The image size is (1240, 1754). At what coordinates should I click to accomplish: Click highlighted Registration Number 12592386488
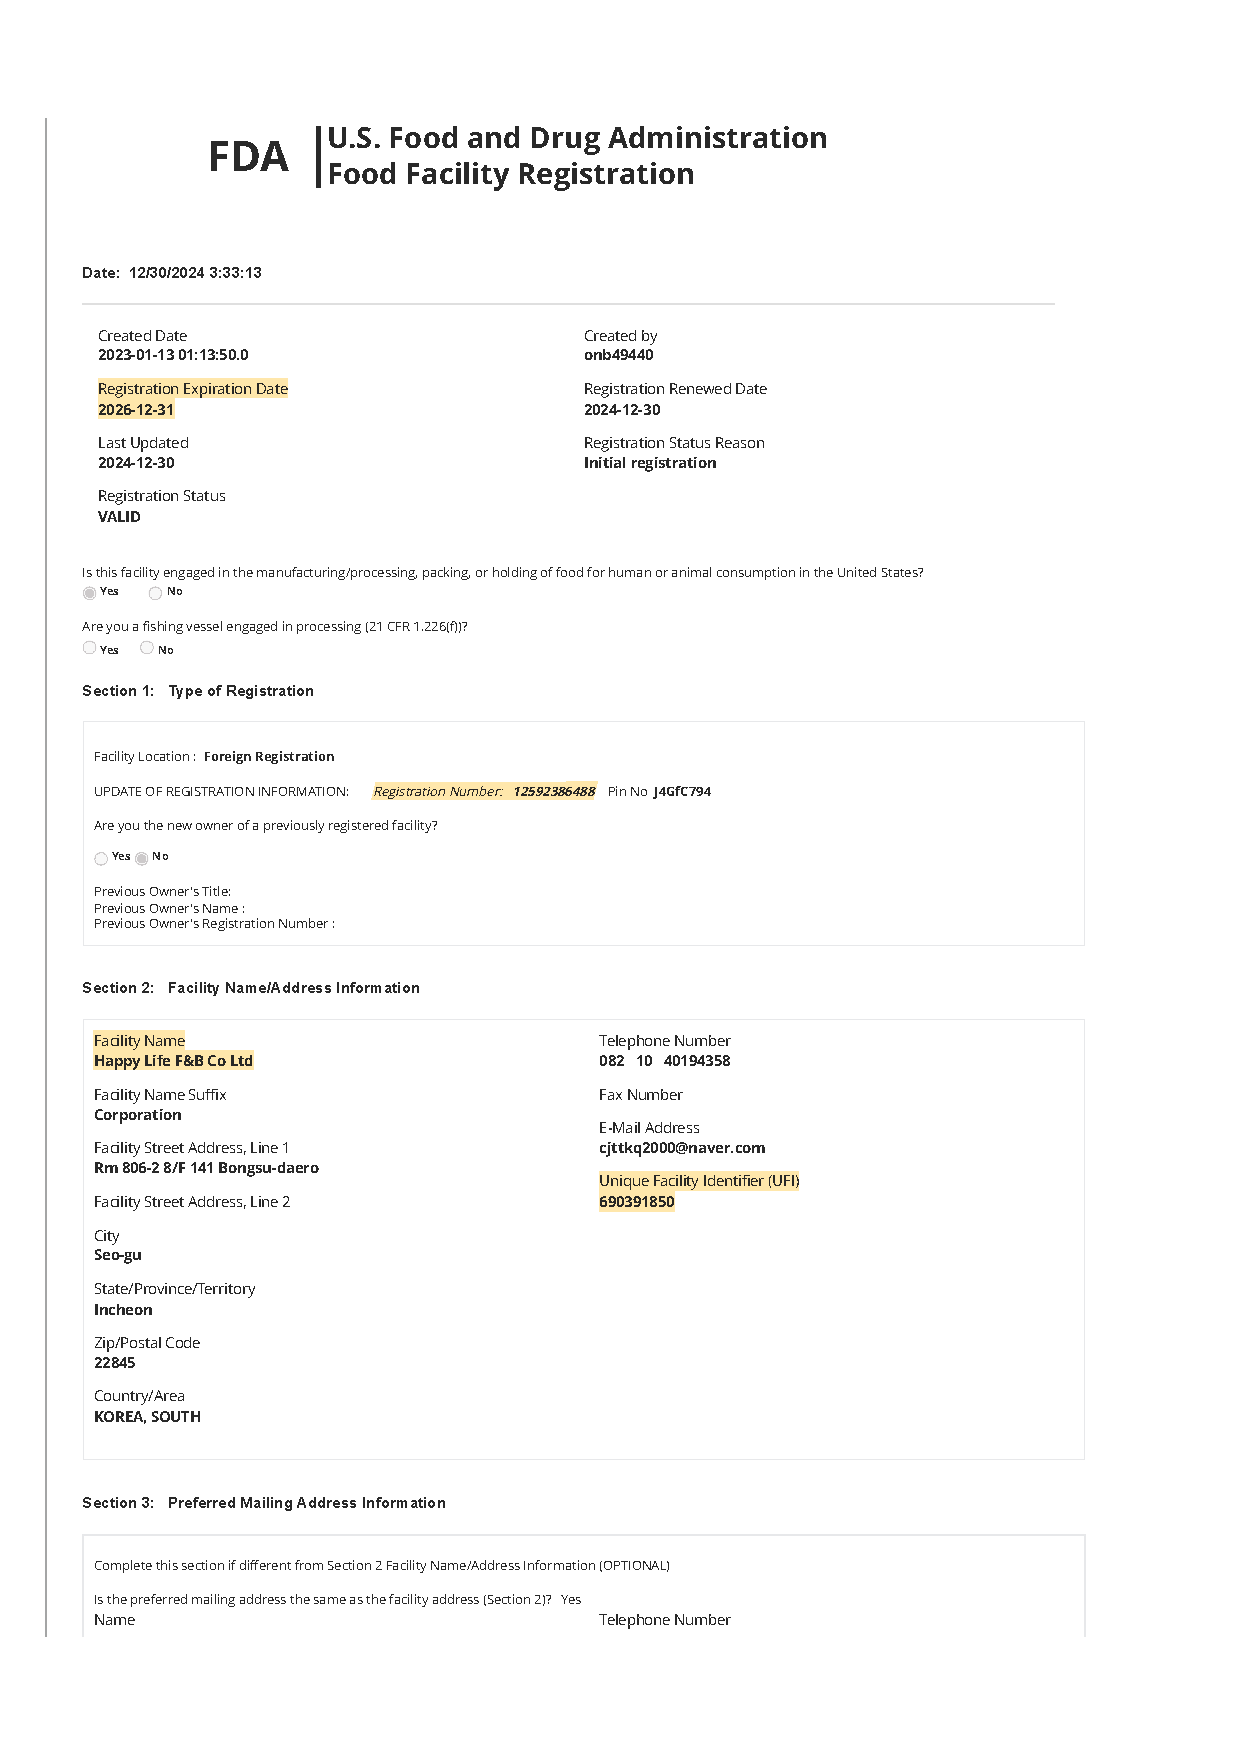tap(554, 791)
